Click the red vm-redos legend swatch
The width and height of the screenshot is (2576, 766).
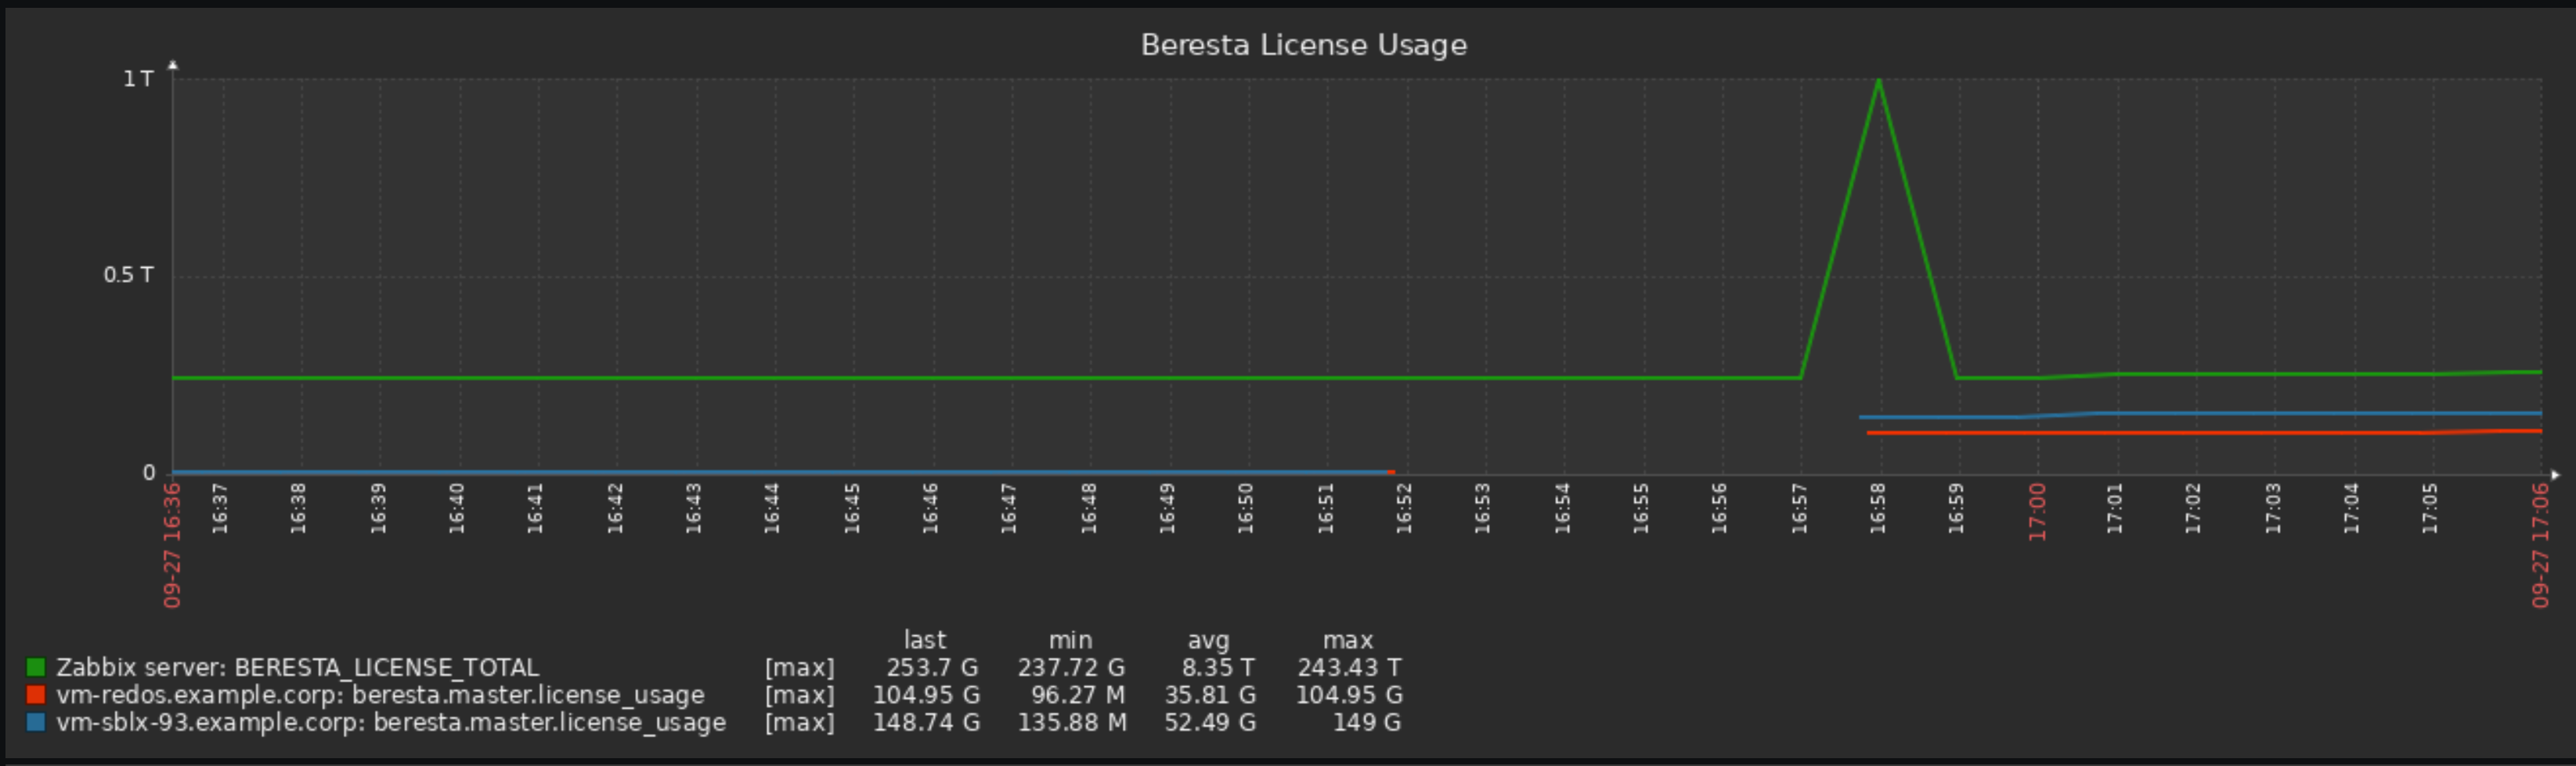coord(36,694)
